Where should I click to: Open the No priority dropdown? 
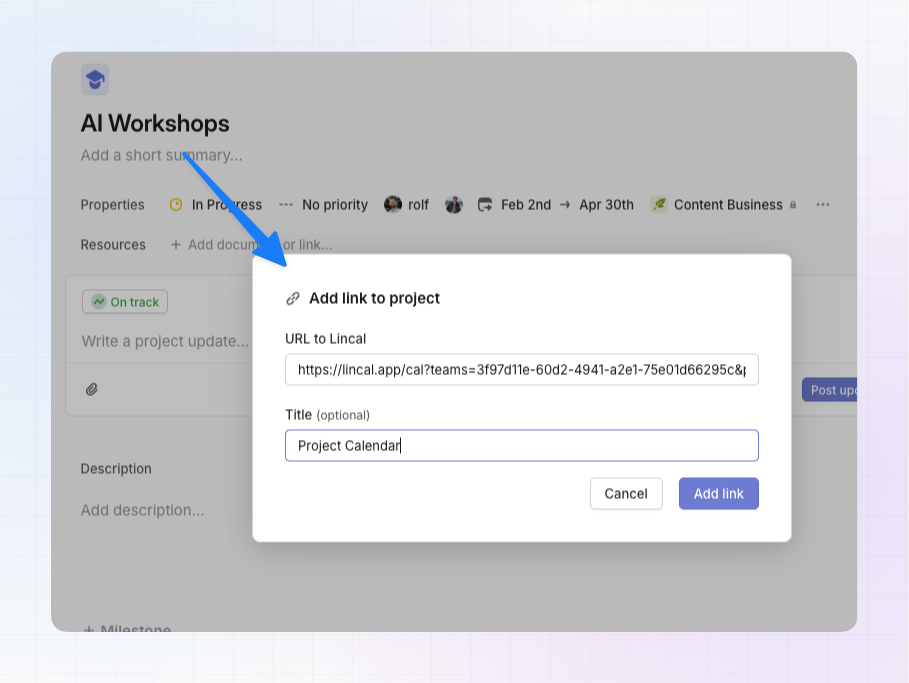click(323, 204)
